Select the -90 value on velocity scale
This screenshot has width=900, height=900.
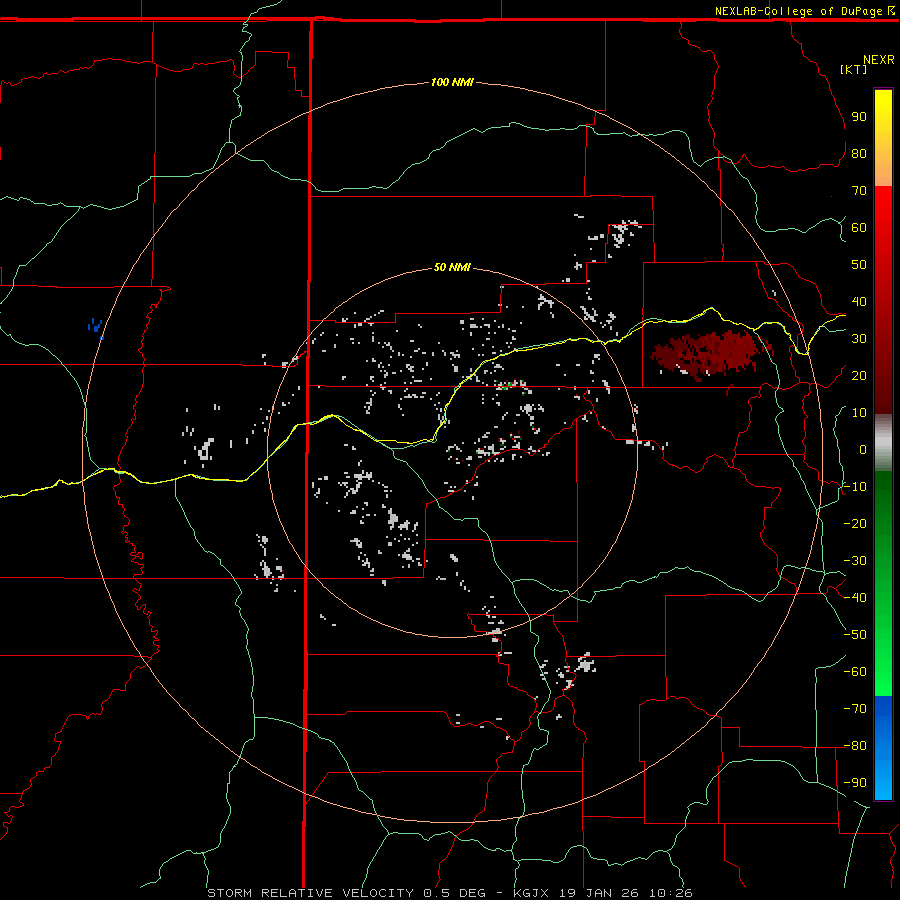pyautogui.click(x=855, y=783)
